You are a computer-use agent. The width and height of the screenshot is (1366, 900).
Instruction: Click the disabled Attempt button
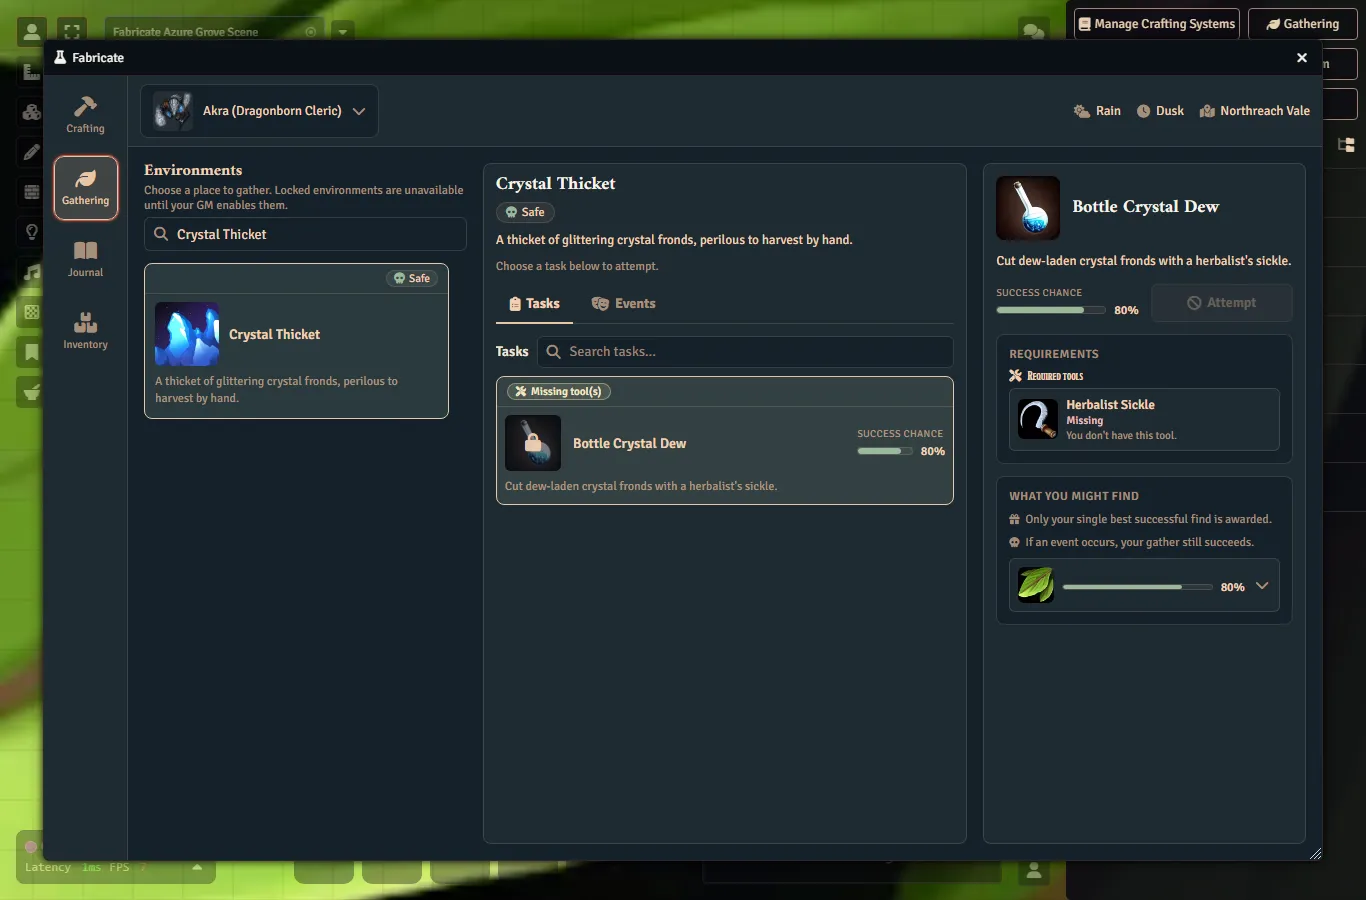coord(1222,303)
